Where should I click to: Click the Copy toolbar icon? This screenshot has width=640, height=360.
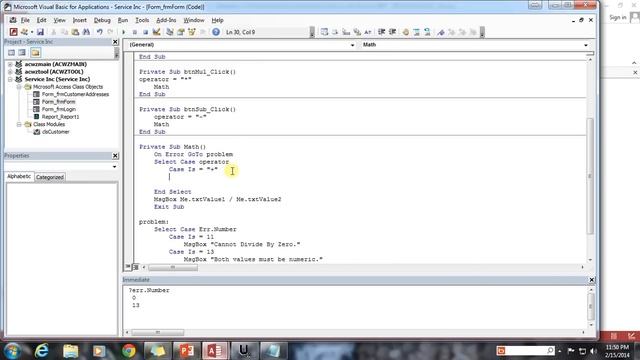click(x=64, y=32)
